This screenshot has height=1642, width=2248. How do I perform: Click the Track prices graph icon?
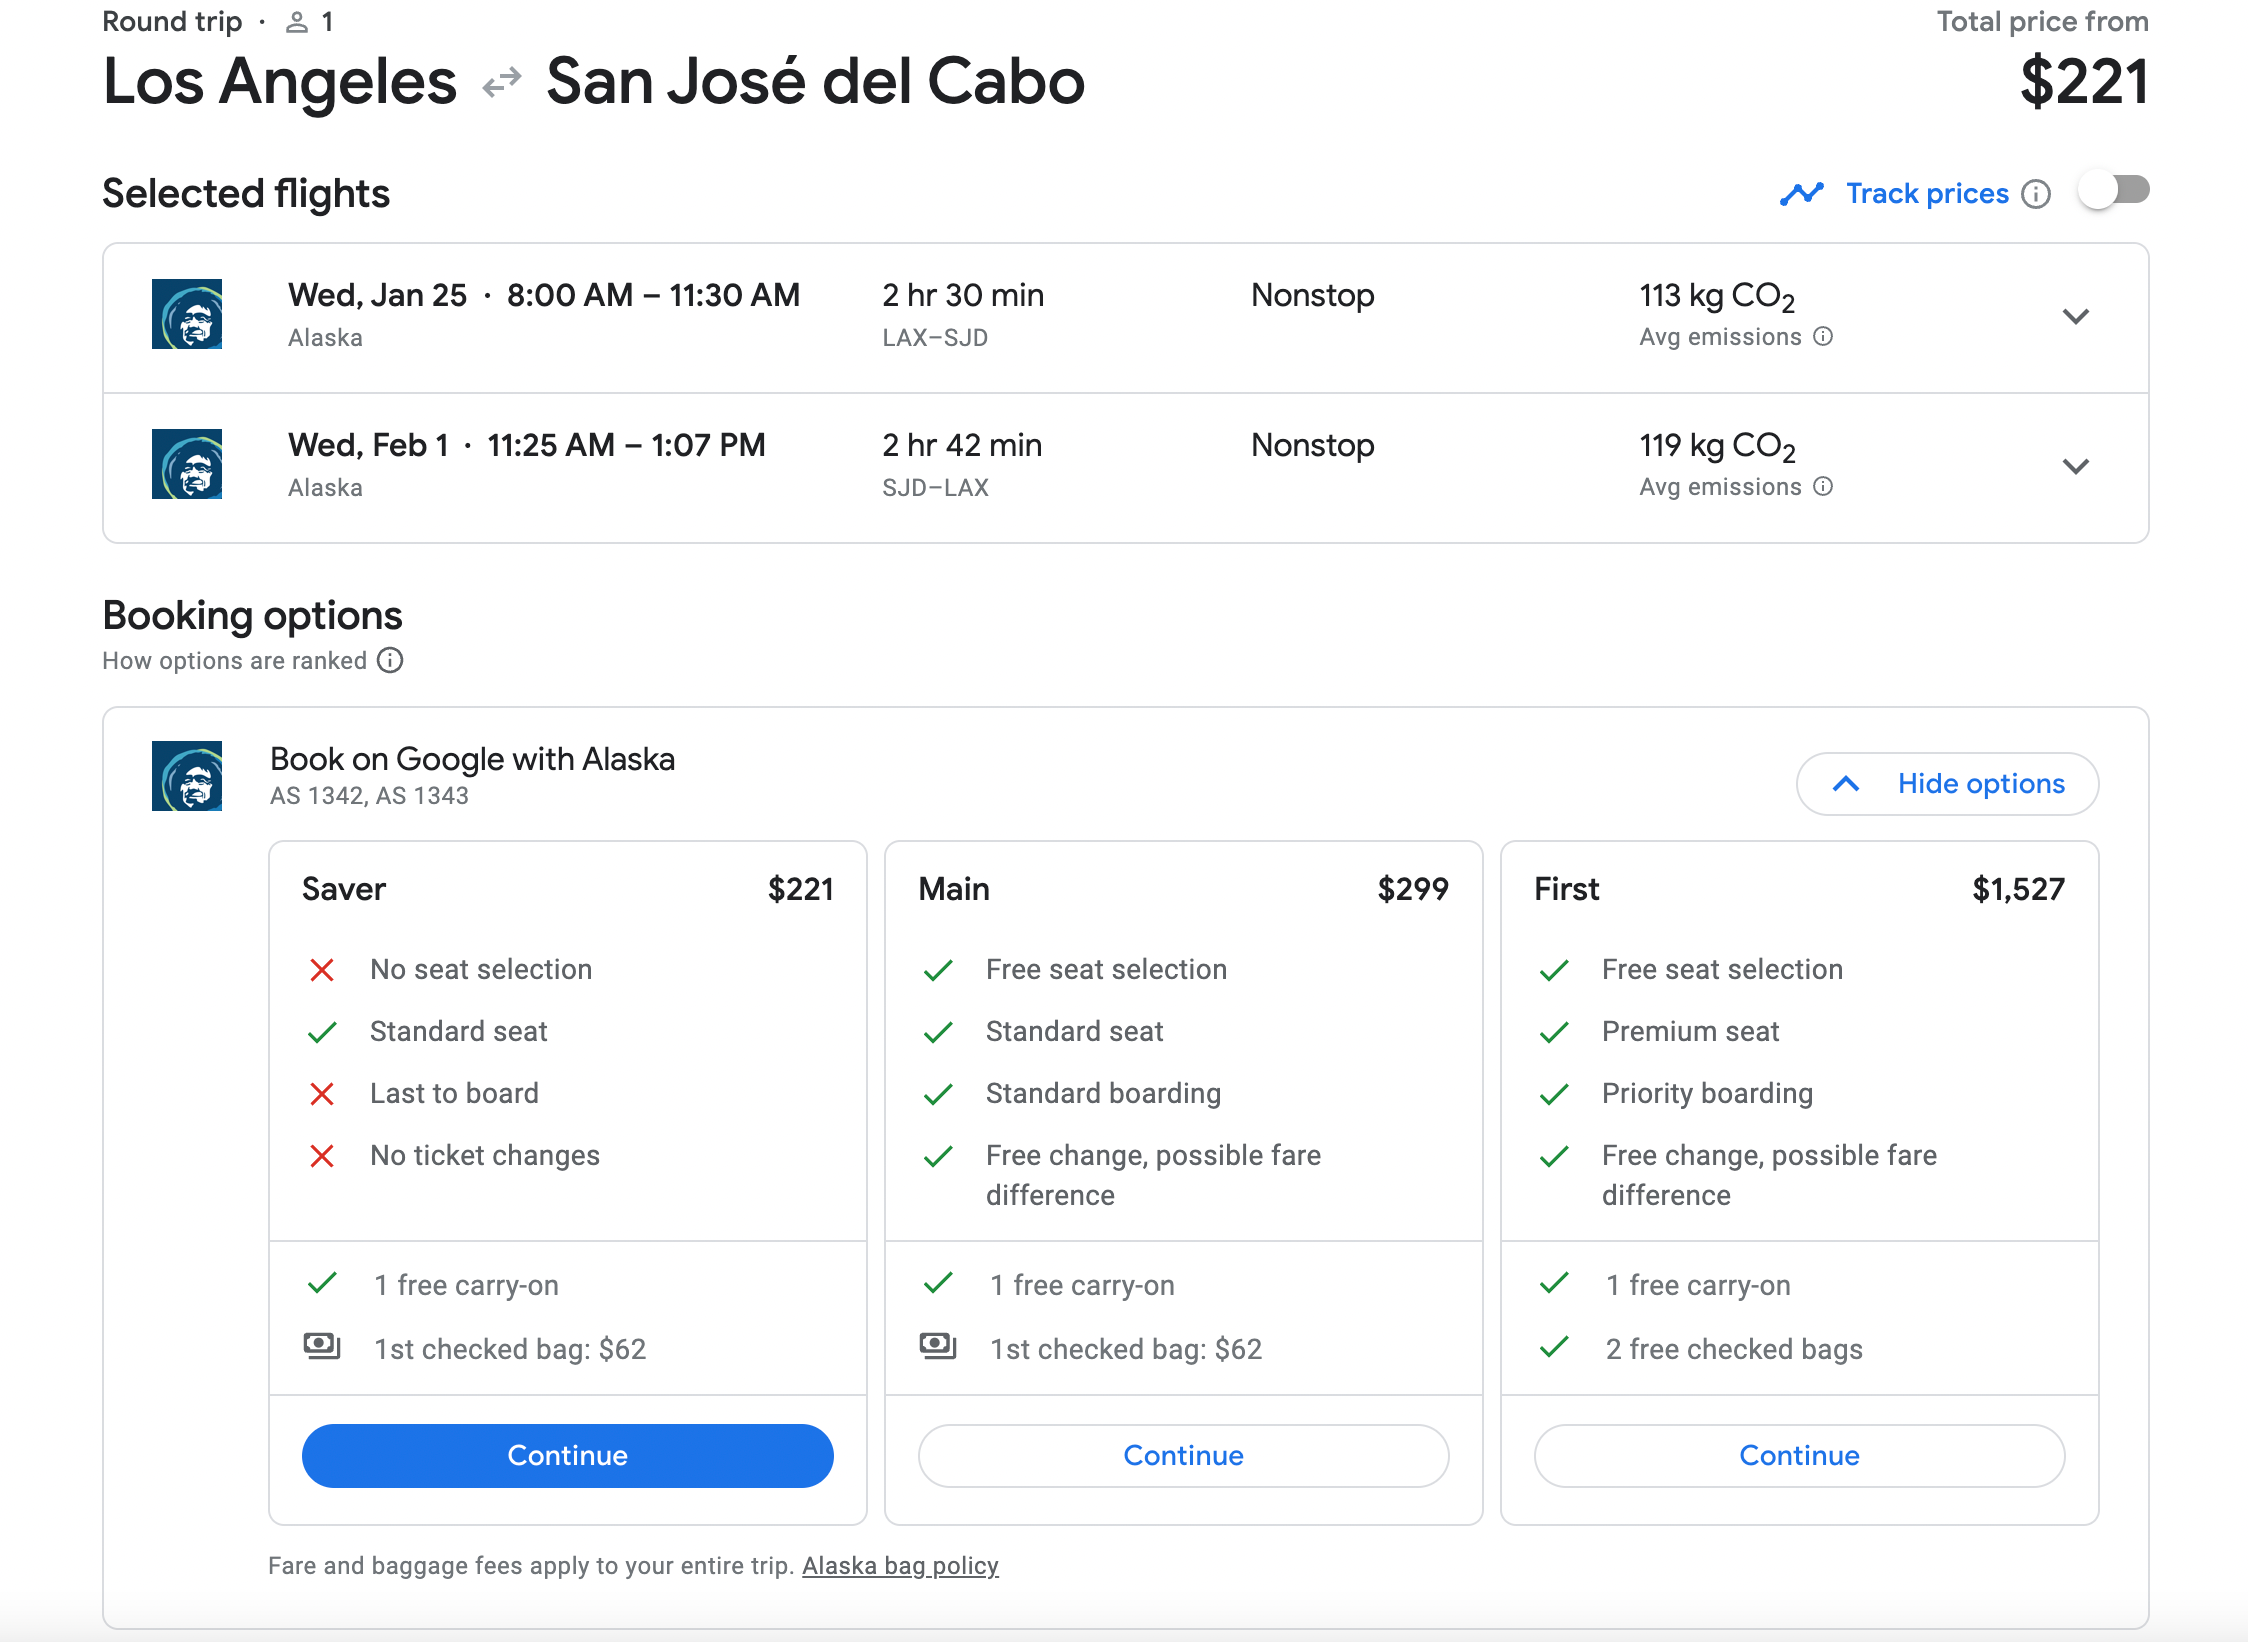[x=1802, y=194]
